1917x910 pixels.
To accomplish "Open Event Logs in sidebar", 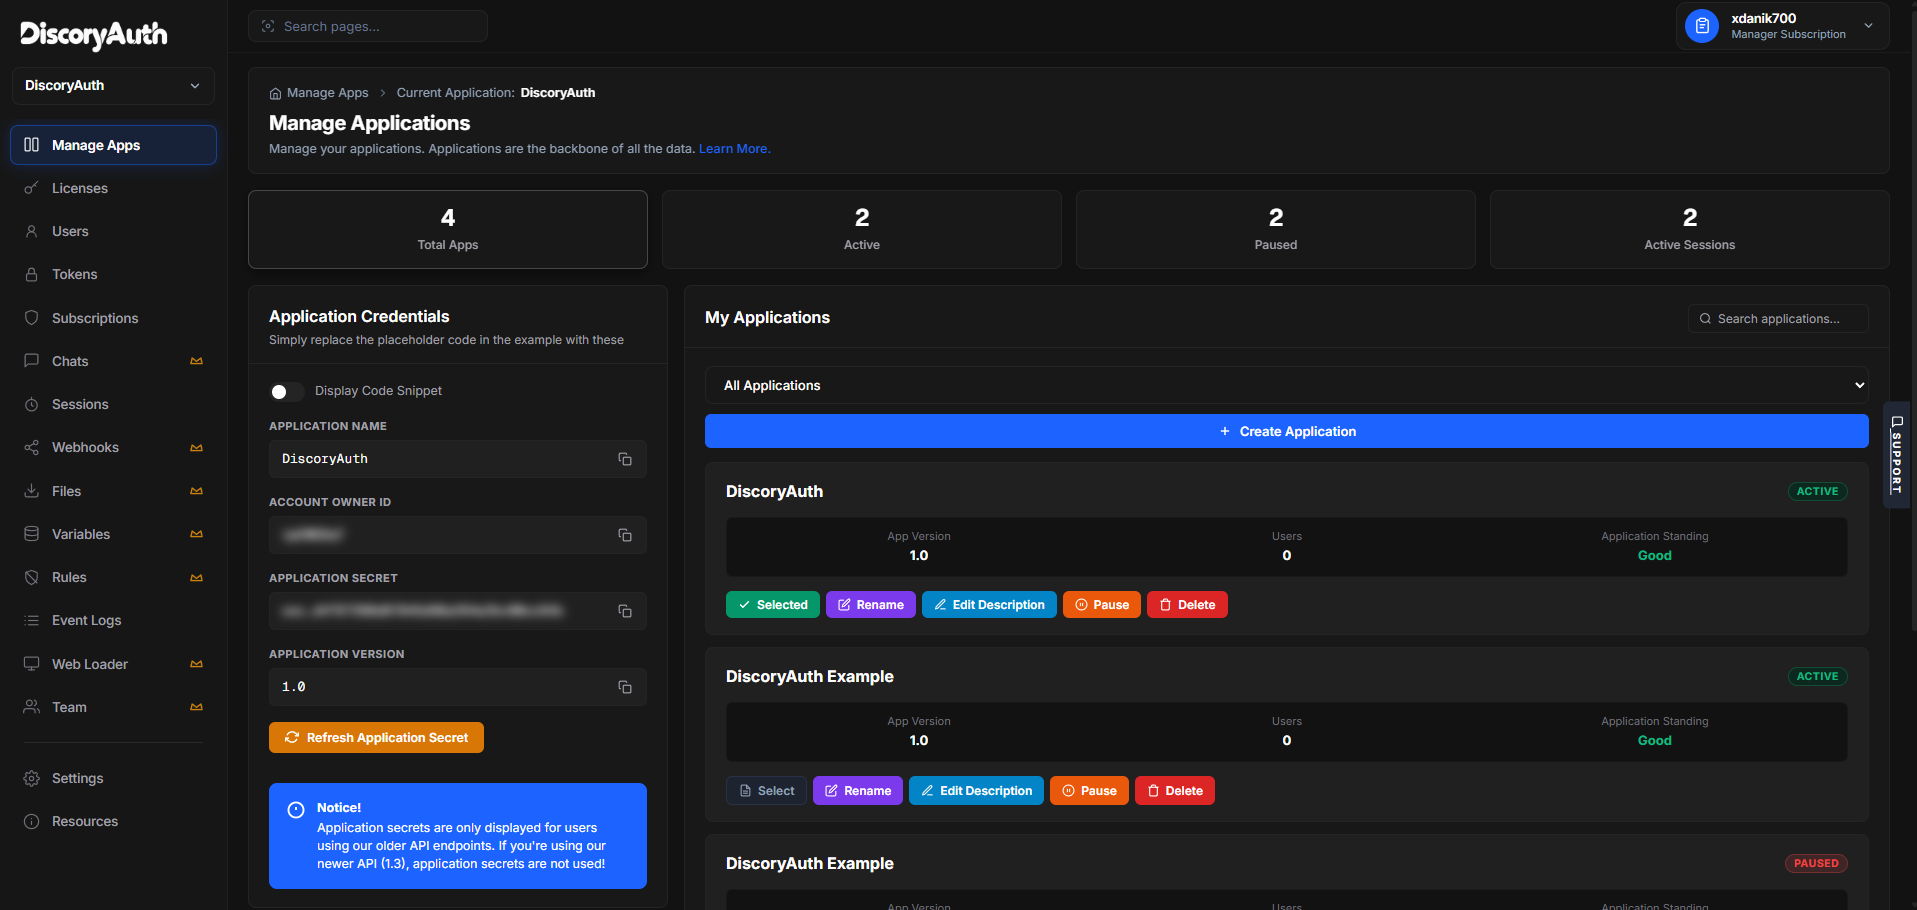I will pos(113,620).
